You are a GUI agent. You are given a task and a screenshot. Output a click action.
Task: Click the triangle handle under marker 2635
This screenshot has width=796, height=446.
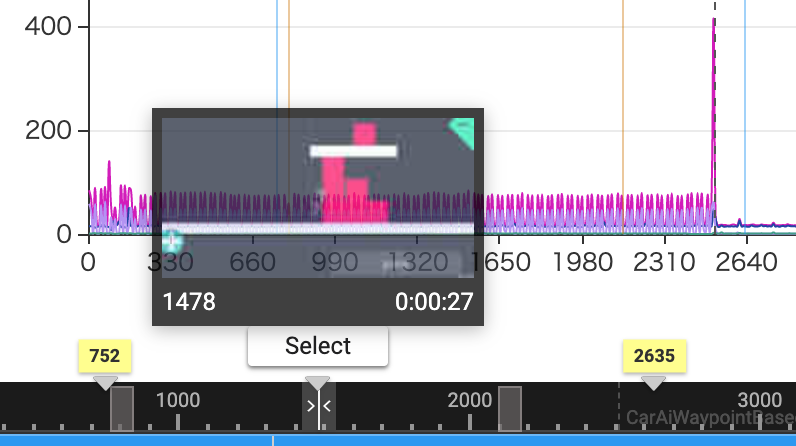(x=654, y=383)
